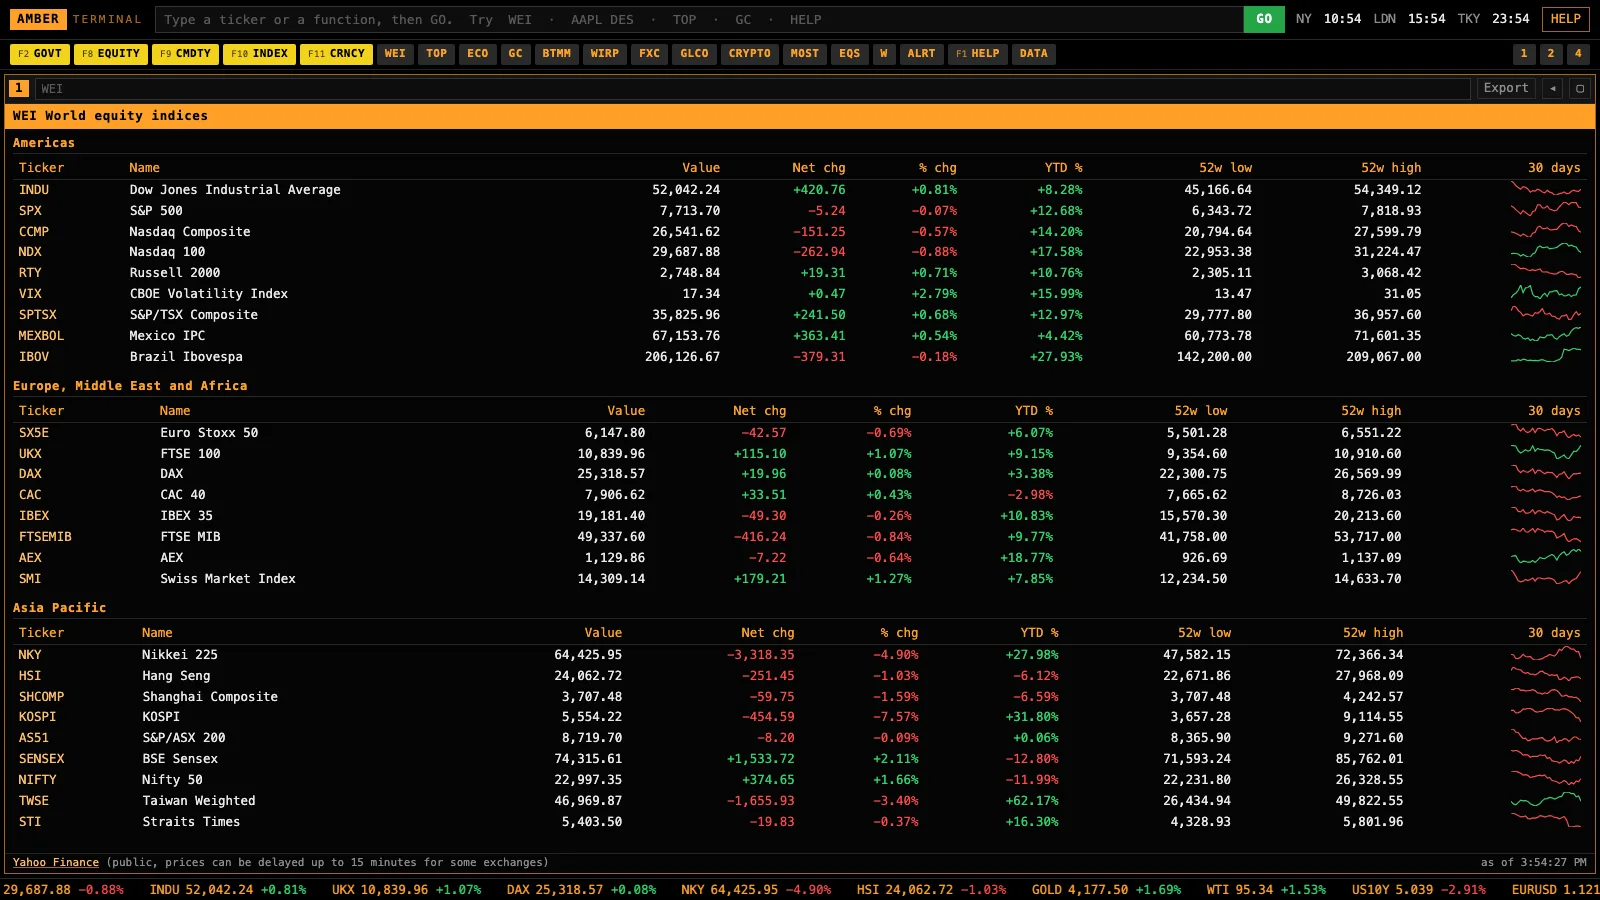
Task: Follow the Yahoo Finance source link
Action: click(x=56, y=862)
